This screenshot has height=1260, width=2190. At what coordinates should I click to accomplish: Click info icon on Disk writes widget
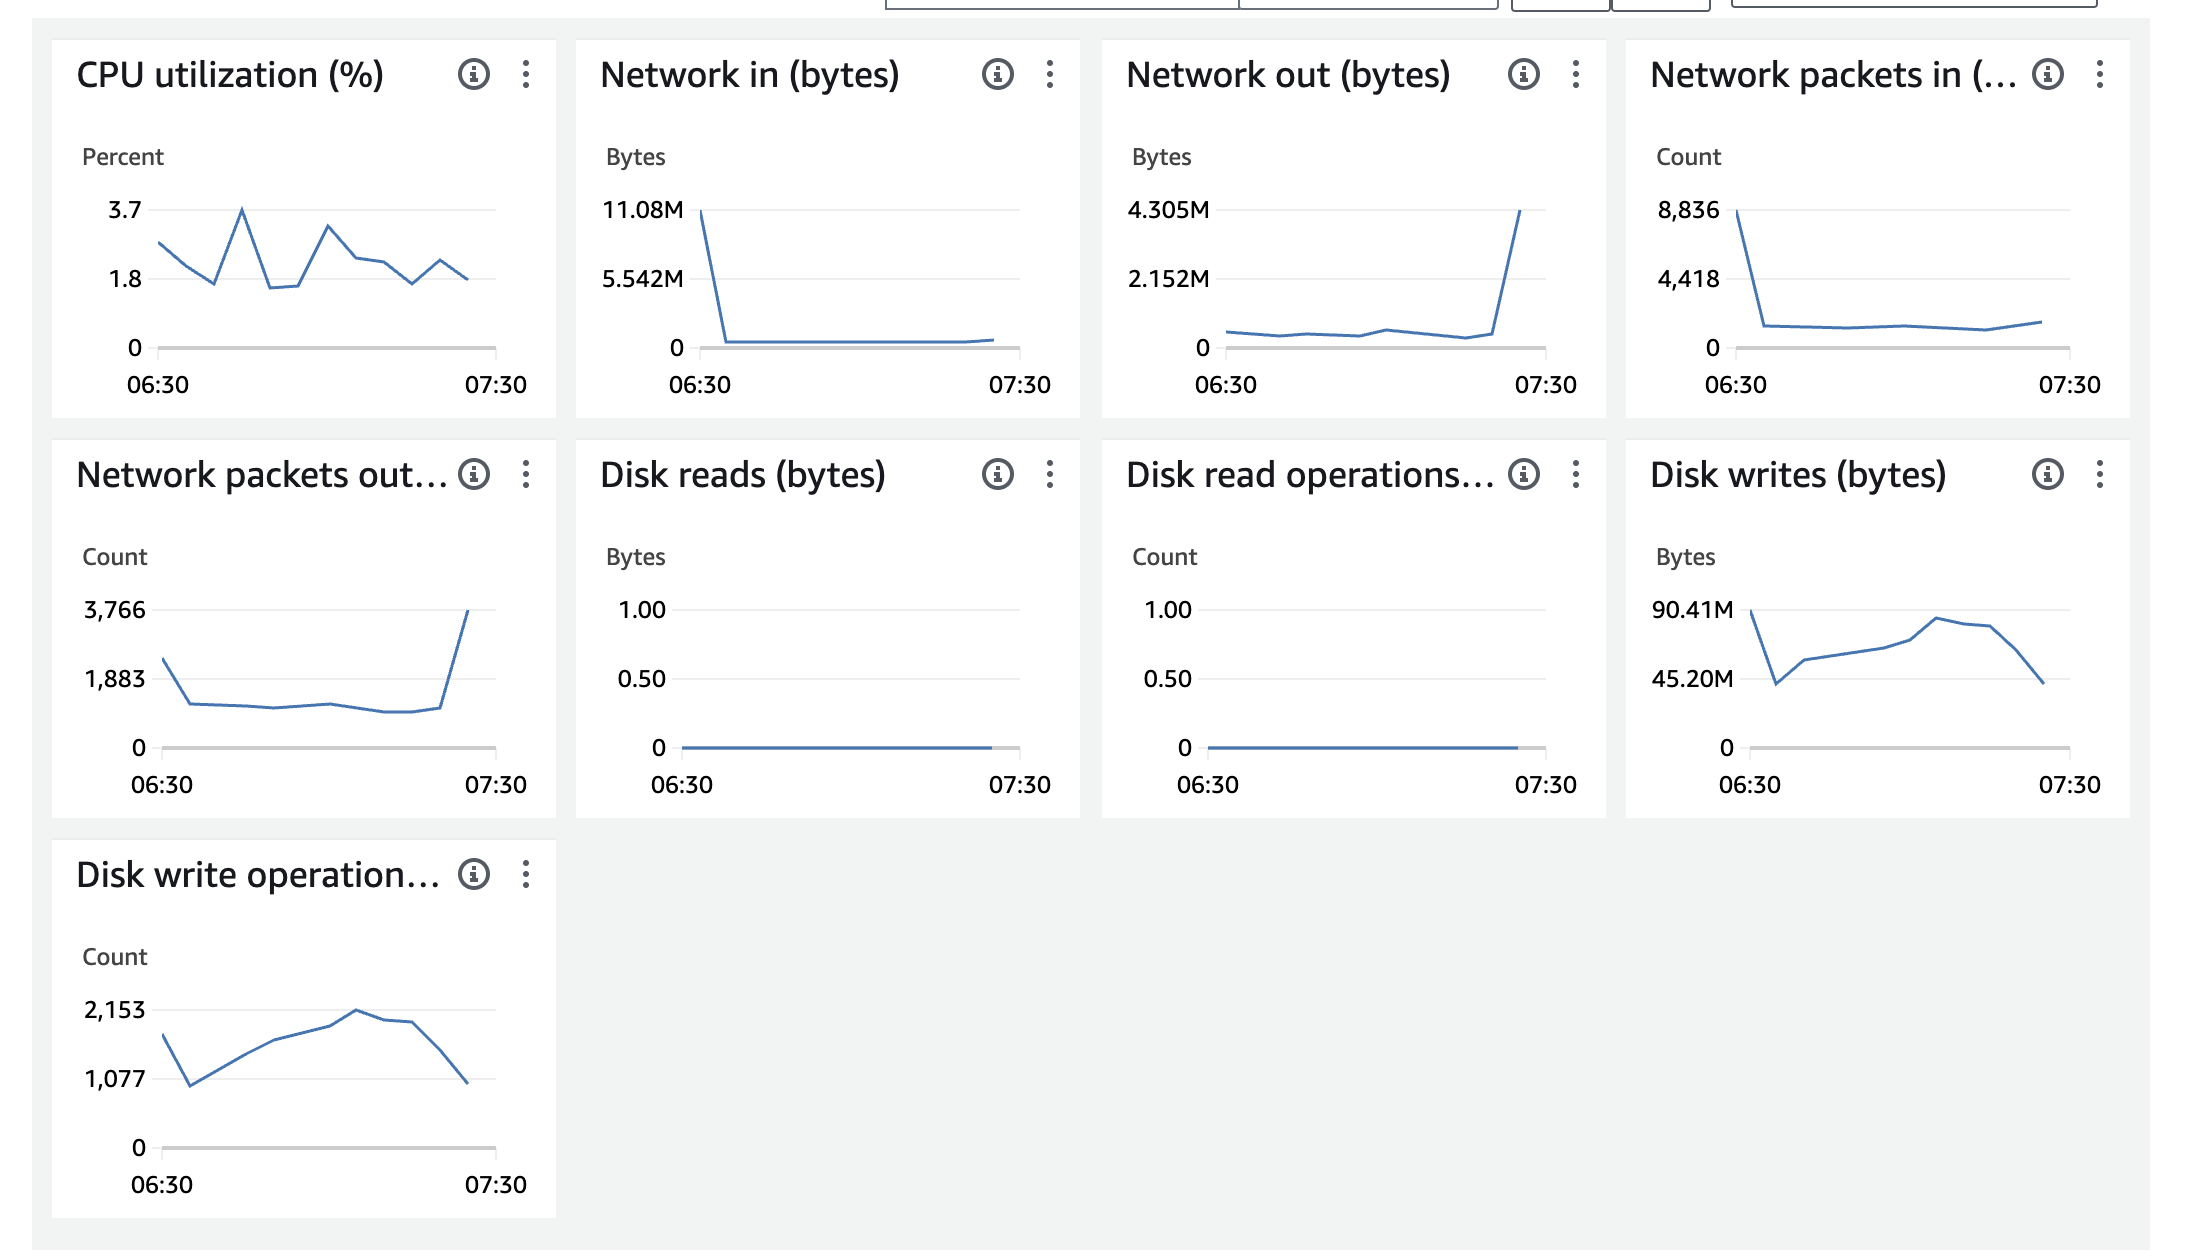2047,474
